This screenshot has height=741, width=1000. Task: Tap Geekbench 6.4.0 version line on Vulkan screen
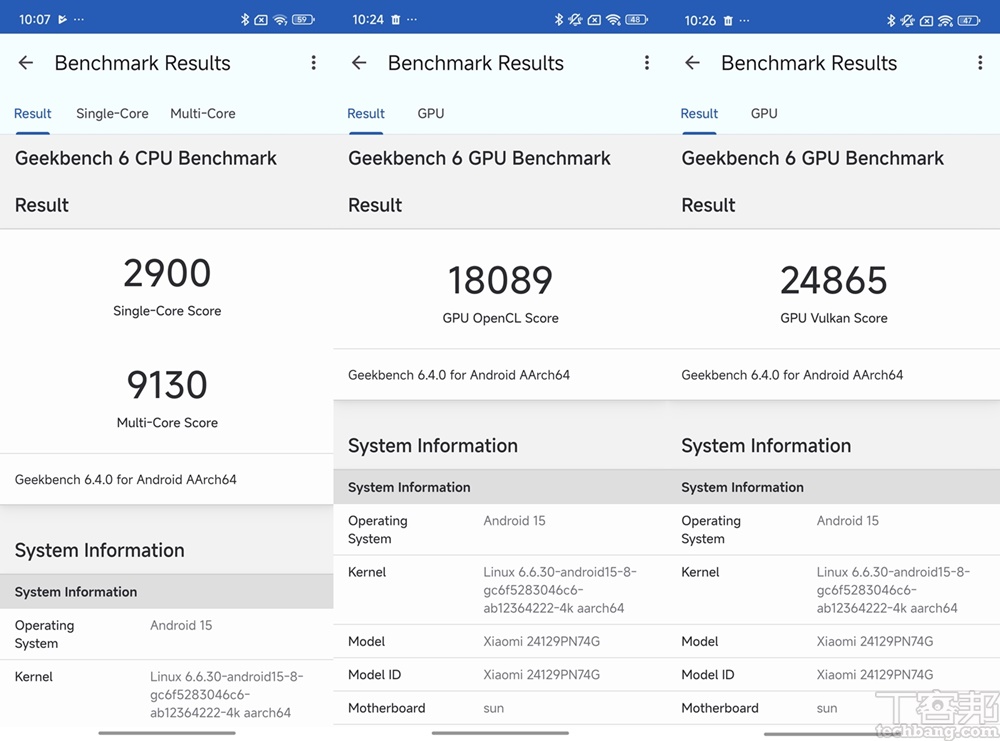coord(792,375)
